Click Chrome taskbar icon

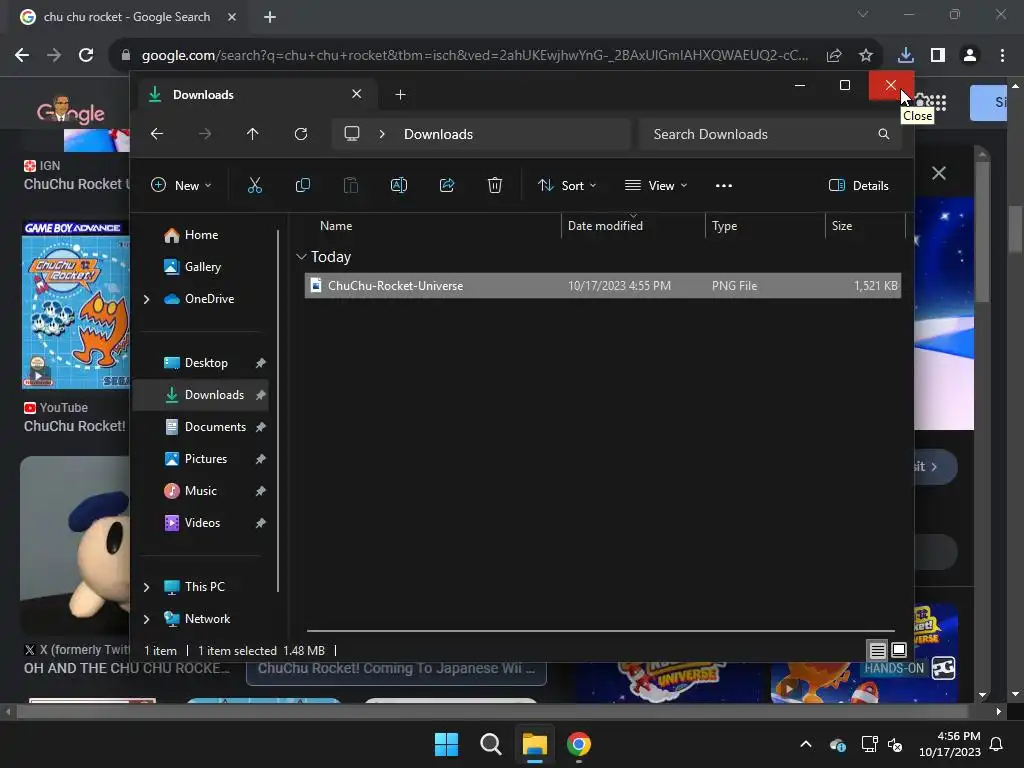coord(579,744)
